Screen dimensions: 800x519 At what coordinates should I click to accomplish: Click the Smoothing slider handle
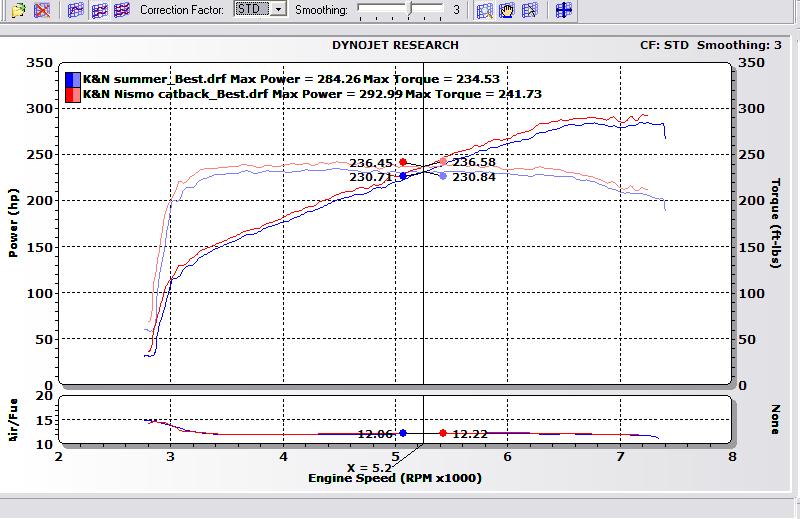(x=409, y=9)
